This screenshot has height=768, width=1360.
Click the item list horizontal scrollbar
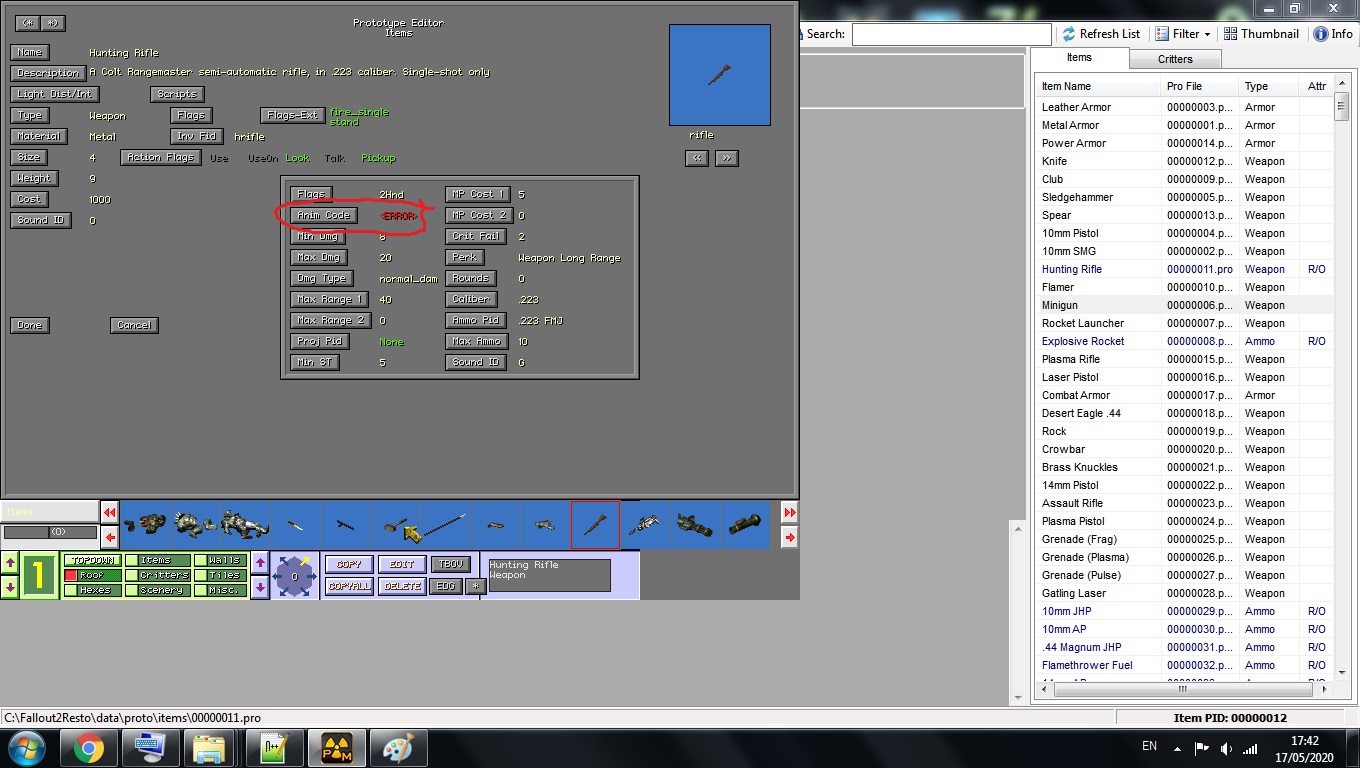pos(1184,689)
